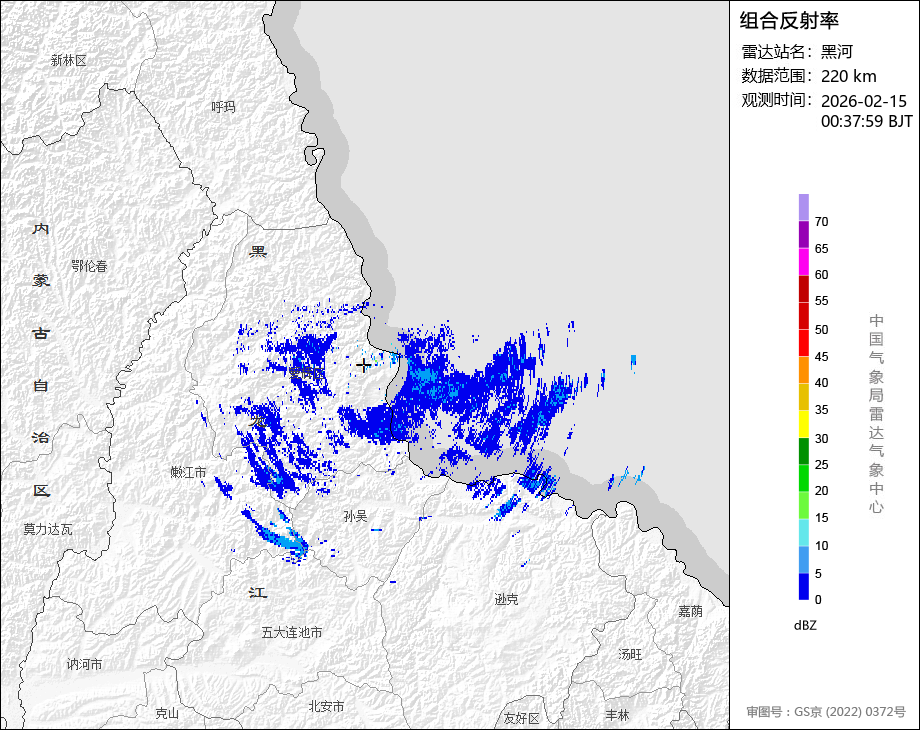Click the radar station cross marker
The height and width of the screenshot is (730, 920).
[x=363, y=365]
